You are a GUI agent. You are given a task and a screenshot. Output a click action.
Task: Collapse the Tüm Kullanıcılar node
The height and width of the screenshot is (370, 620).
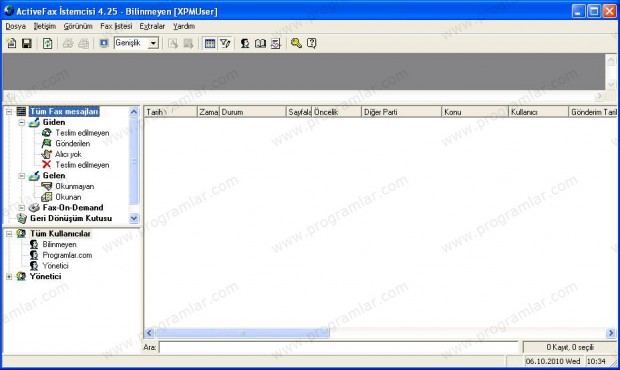9,234
